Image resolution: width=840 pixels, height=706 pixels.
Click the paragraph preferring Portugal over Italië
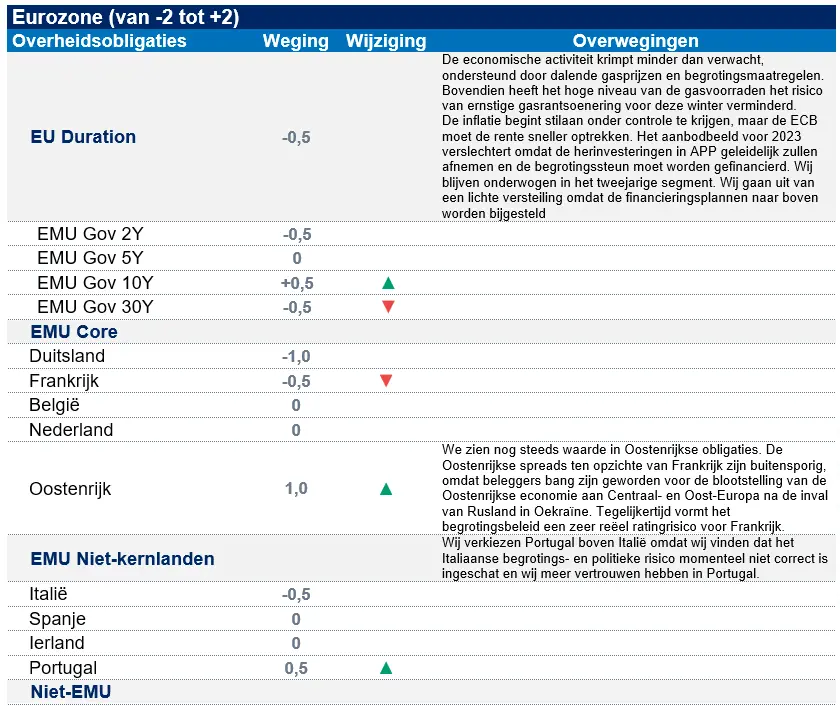635,558
